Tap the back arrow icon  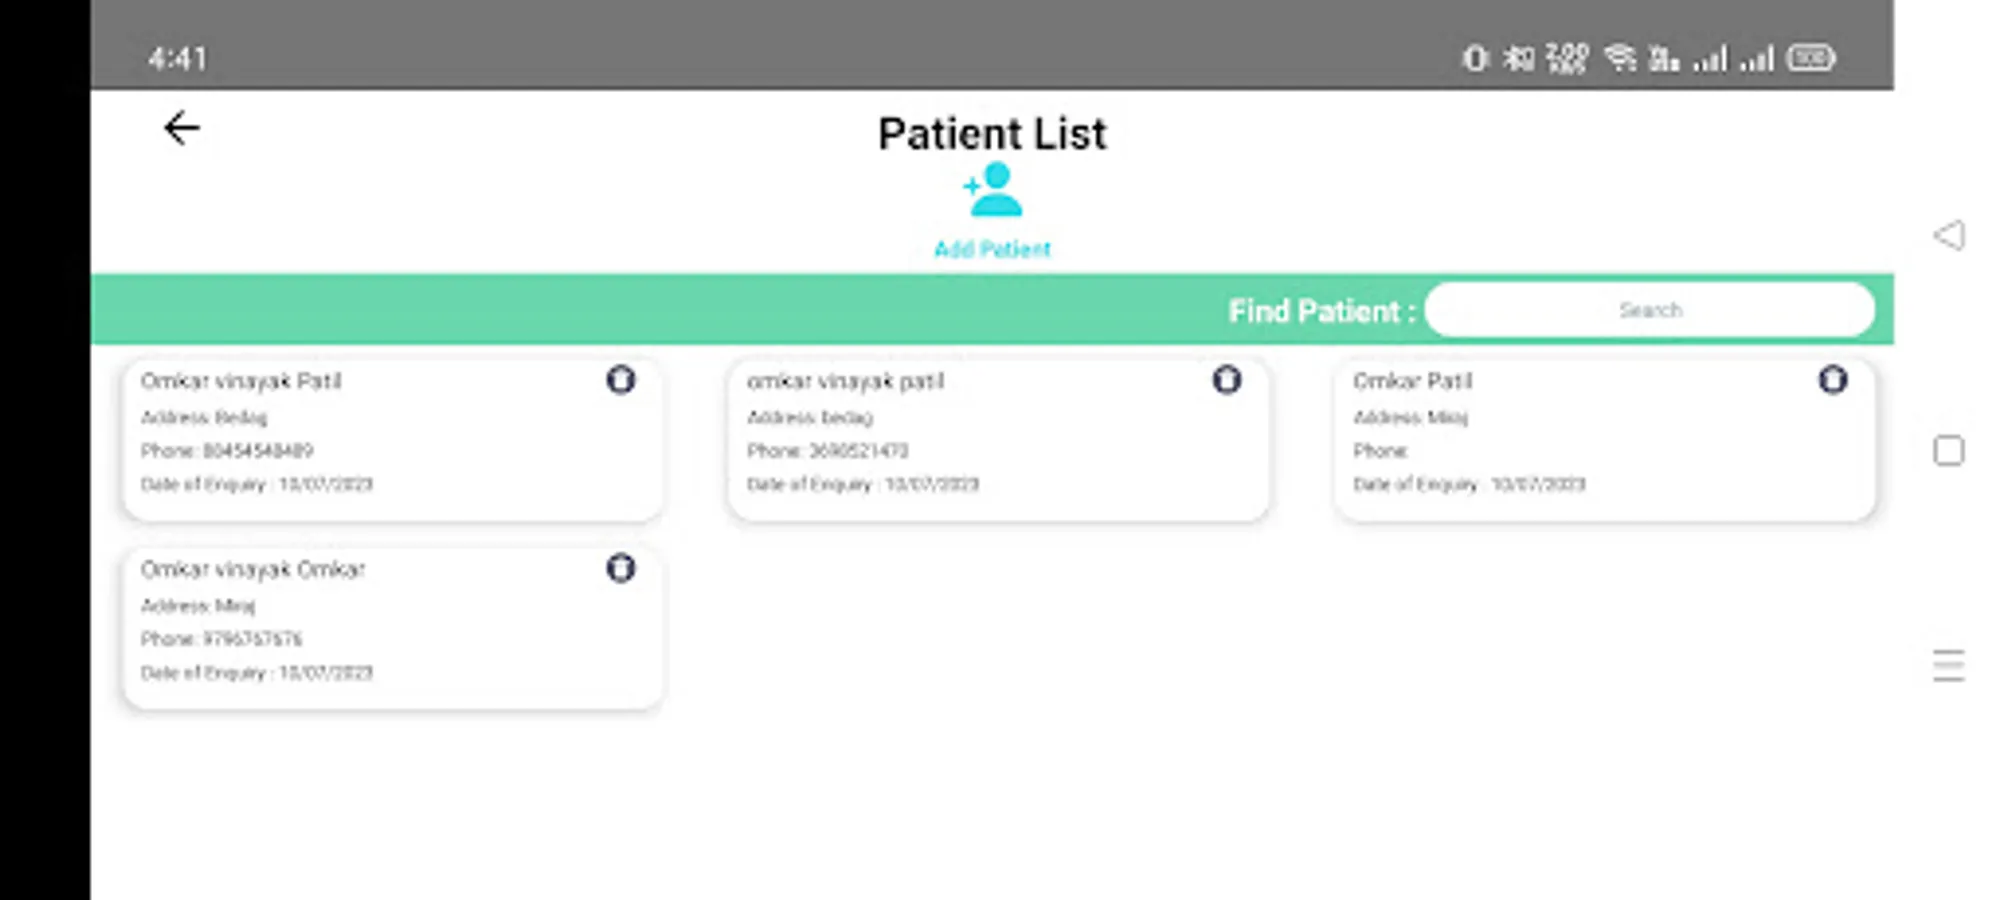(x=182, y=129)
